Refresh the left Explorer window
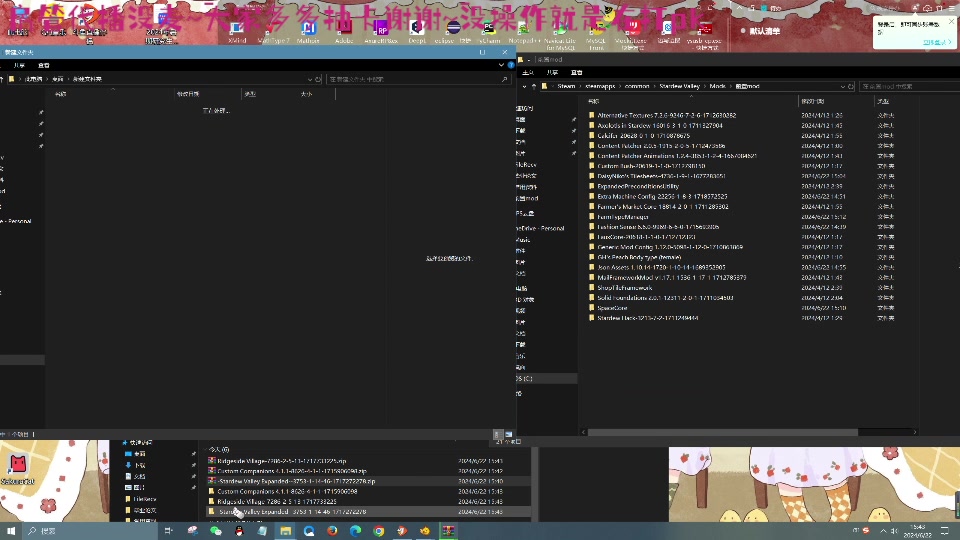This screenshot has height=540, width=960. coord(318,79)
